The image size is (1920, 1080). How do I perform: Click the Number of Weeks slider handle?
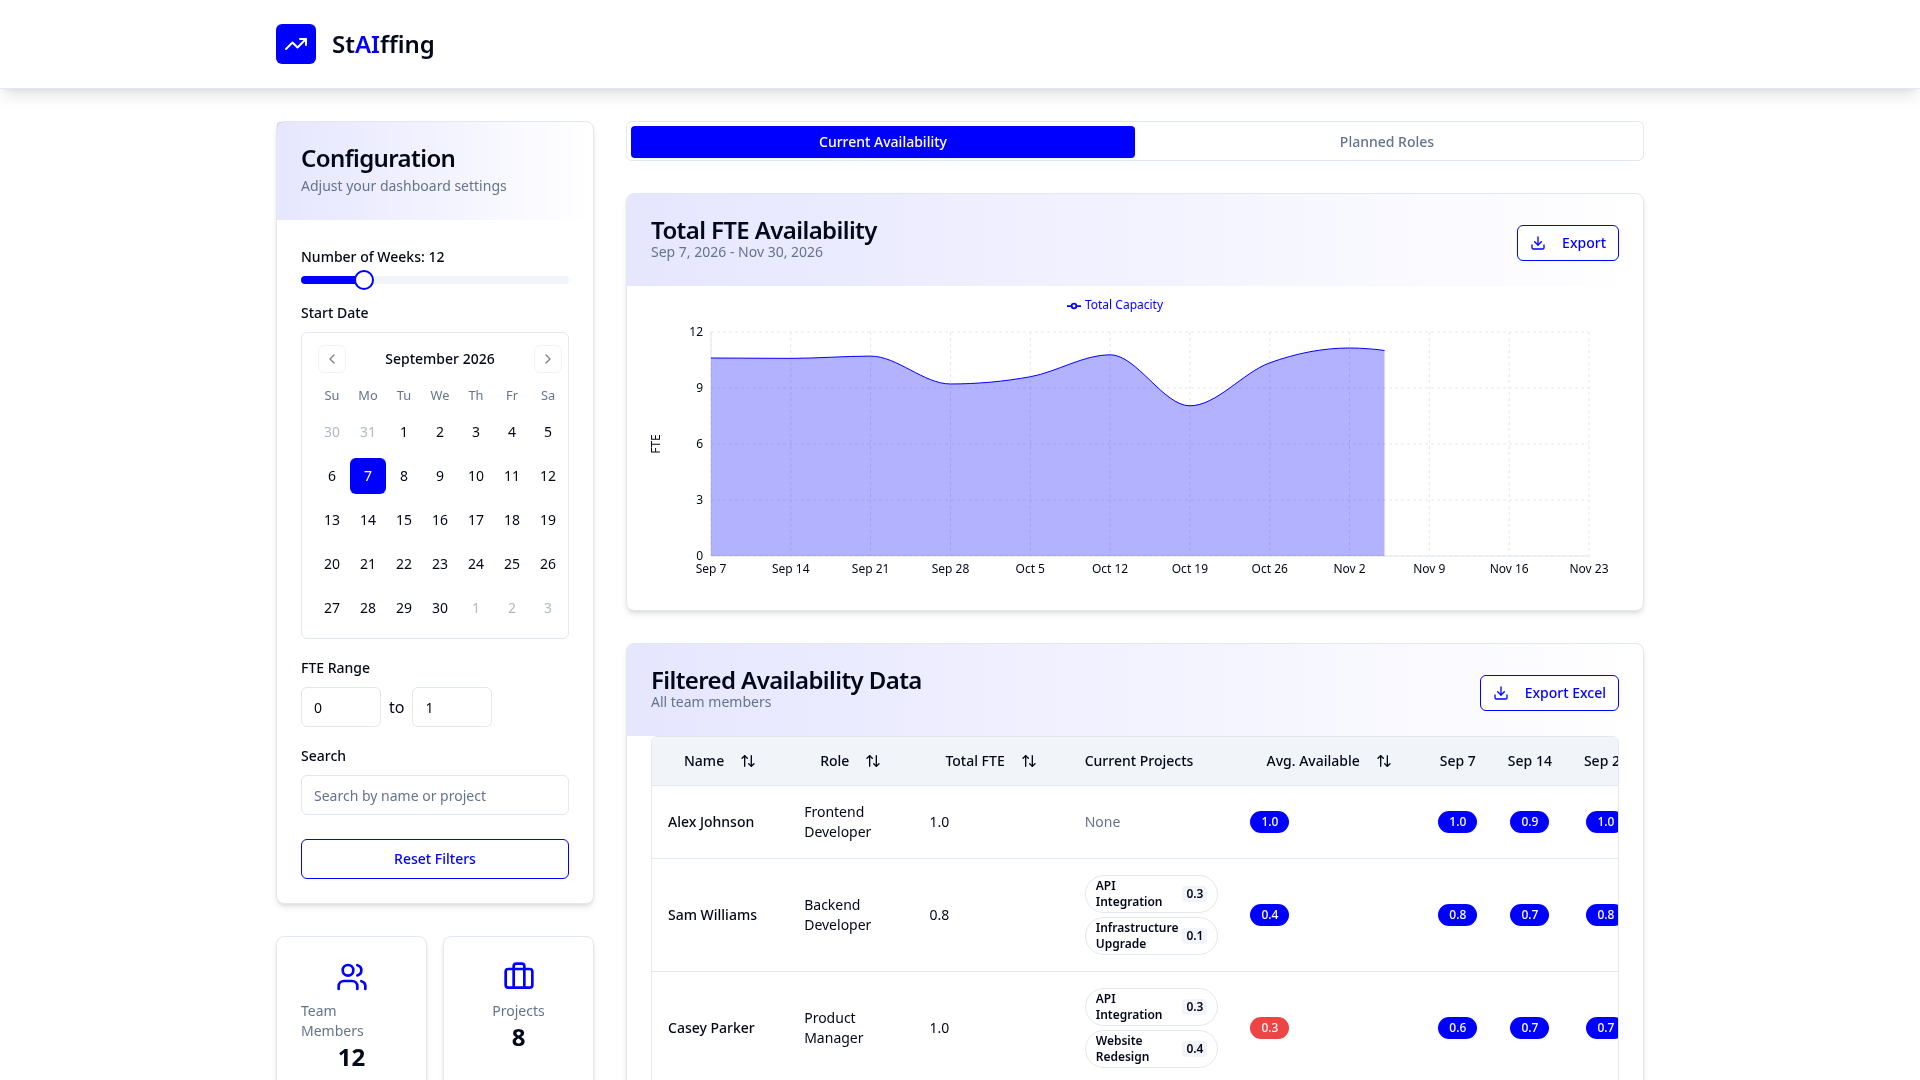click(364, 280)
